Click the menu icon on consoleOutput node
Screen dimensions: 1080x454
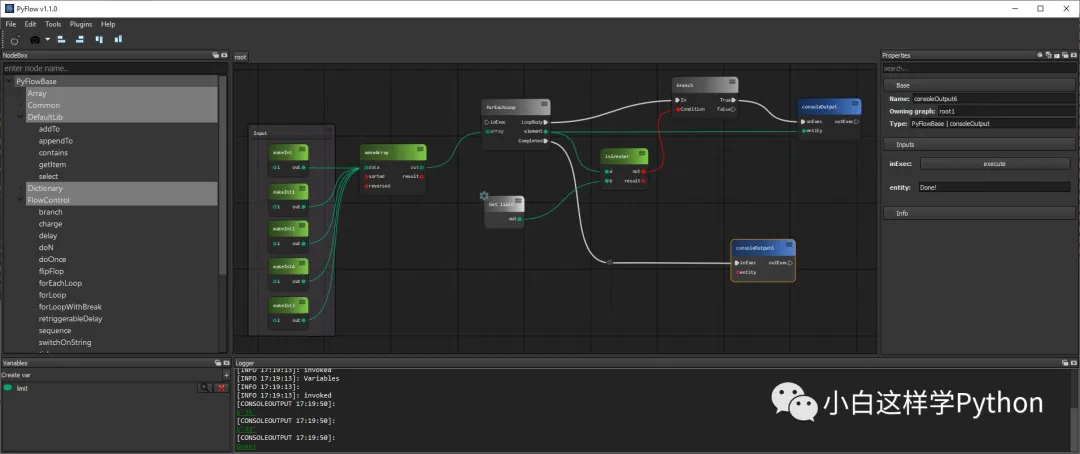click(855, 105)
